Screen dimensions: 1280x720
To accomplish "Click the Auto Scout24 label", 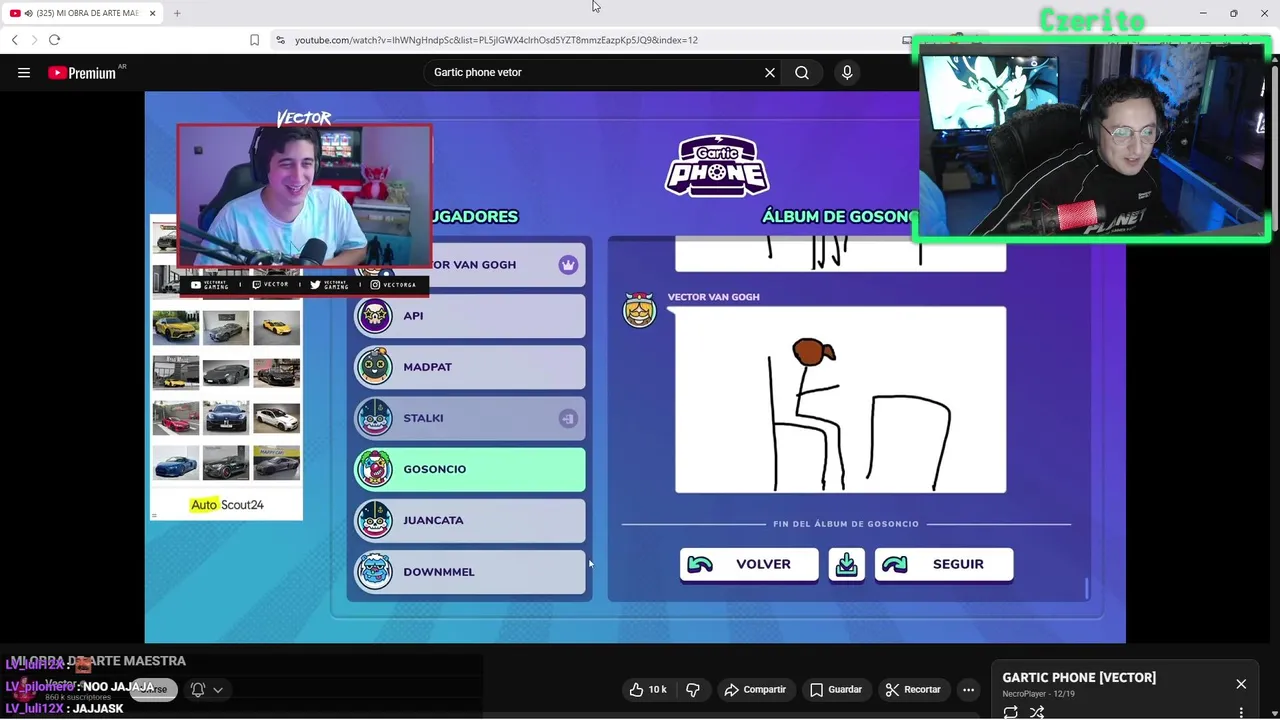I will 227,505.
